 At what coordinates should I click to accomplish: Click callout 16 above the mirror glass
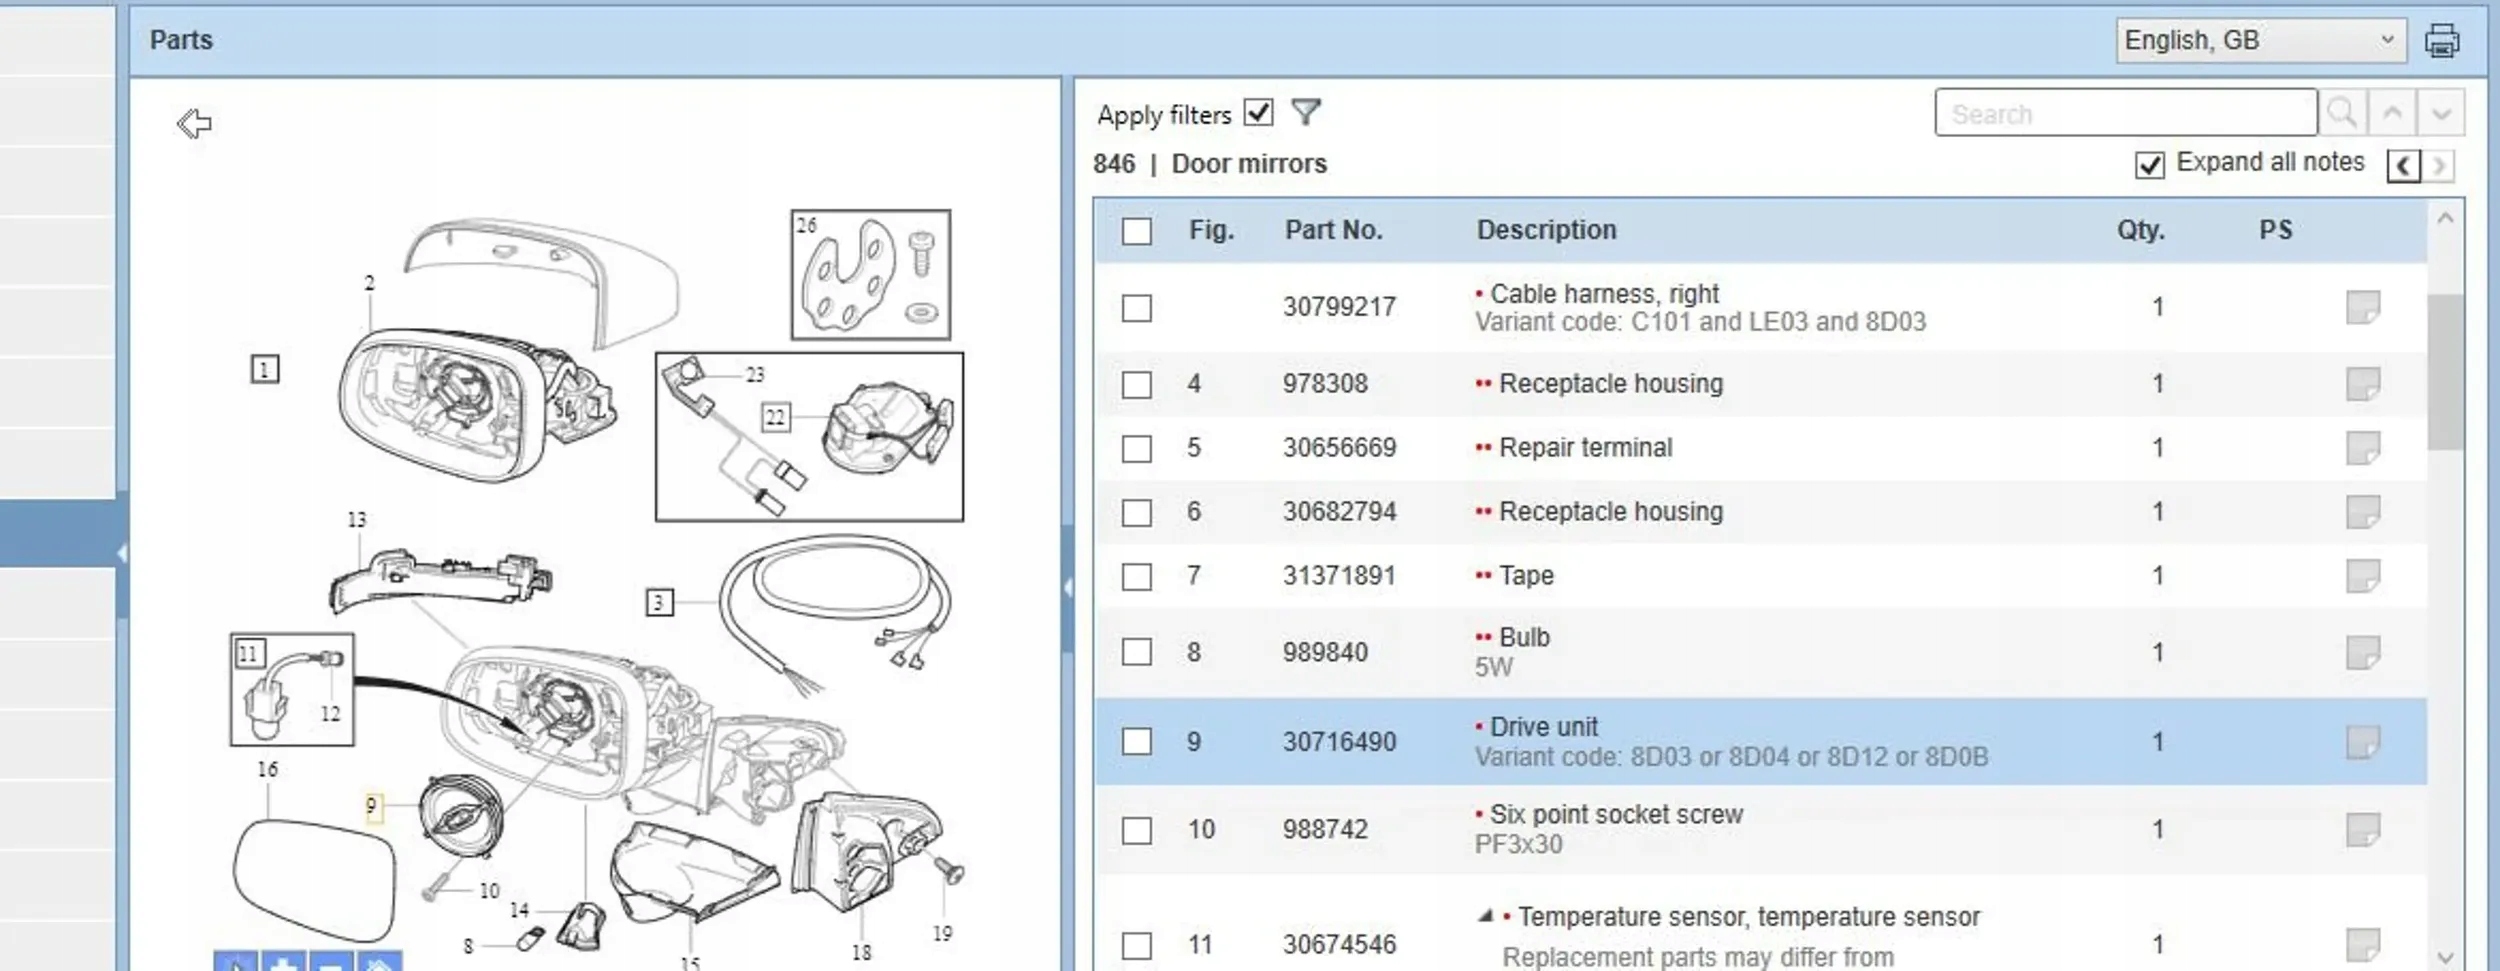[267, 769]
